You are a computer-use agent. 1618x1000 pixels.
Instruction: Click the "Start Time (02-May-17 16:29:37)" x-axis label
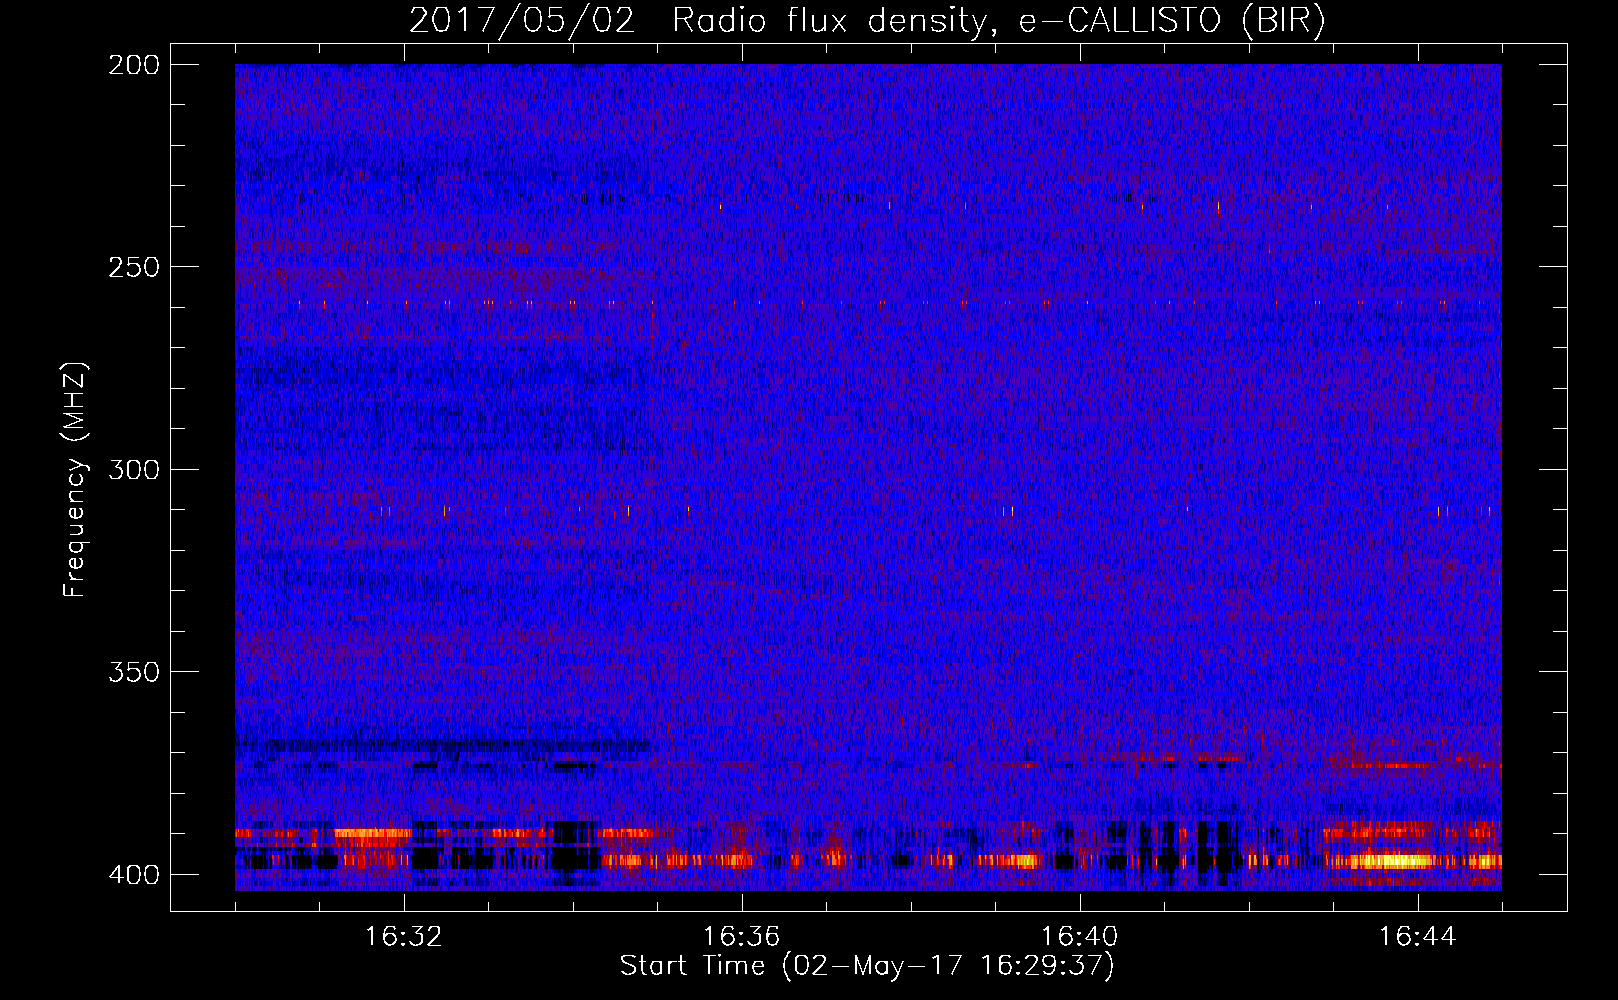pos(867,966)
